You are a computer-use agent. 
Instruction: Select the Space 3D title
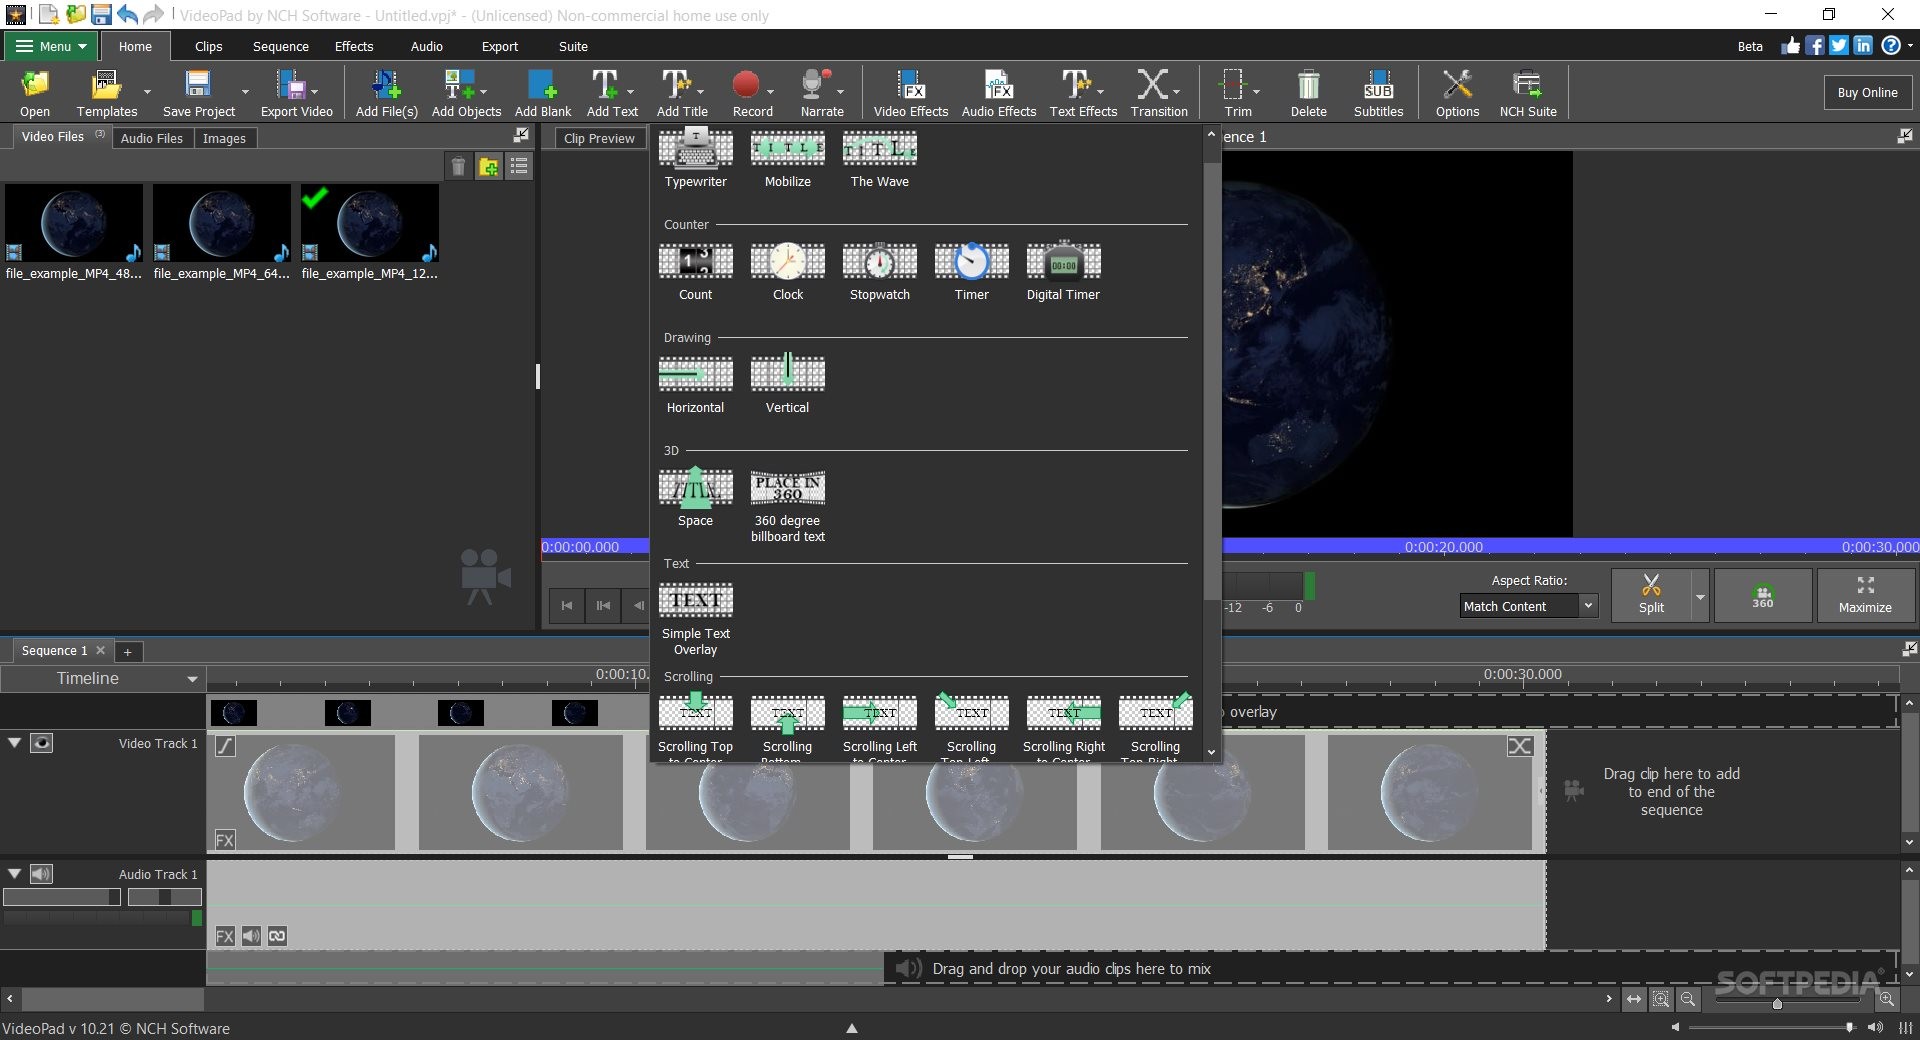click(x=695, y=489)
